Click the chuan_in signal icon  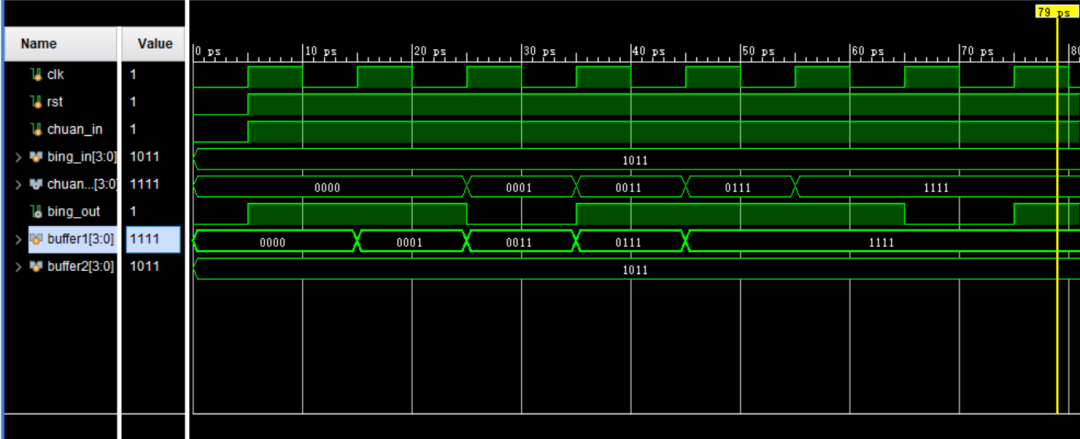(37, 129)
